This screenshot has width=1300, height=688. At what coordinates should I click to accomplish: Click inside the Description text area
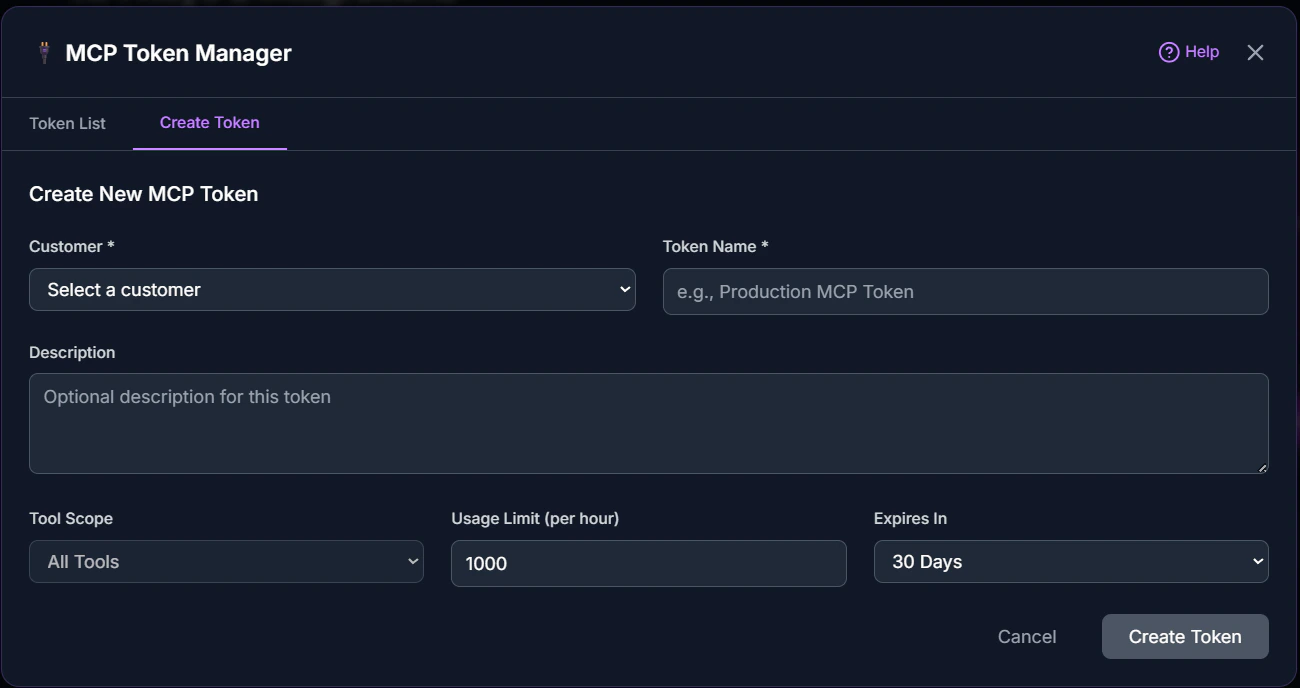pyautogui.click(x=648, y=420)
